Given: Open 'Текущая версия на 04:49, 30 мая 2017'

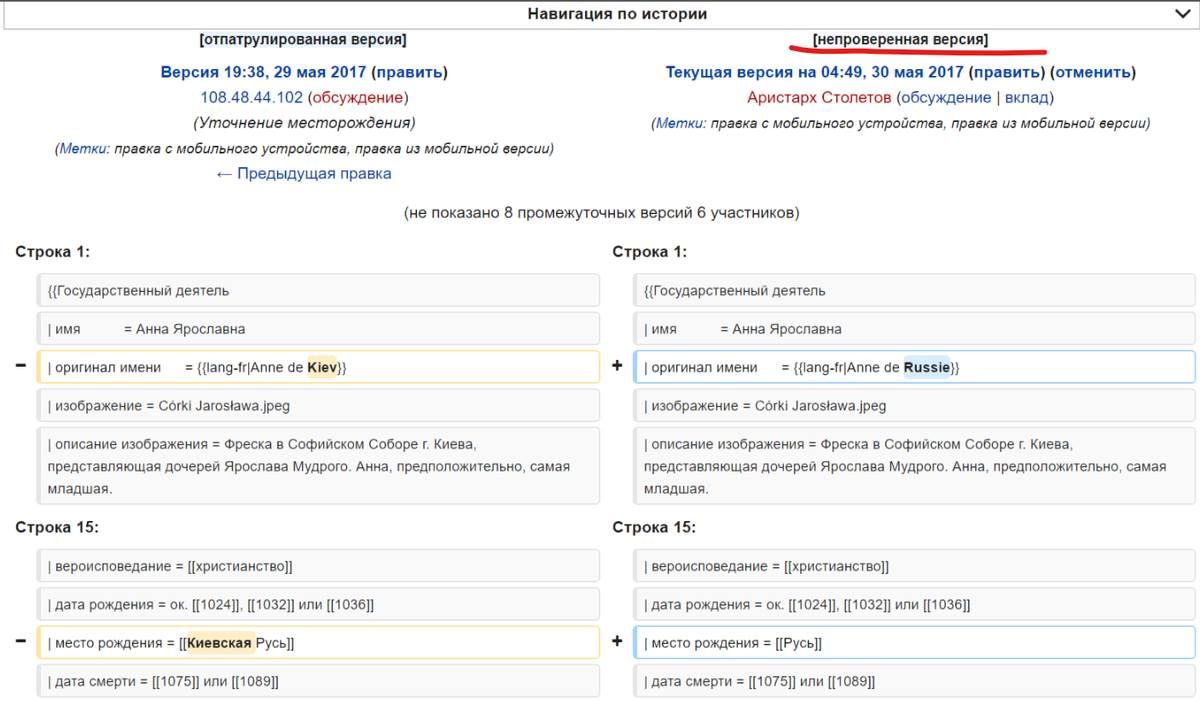Looking at the screenshot, I should tap(814, 72).
